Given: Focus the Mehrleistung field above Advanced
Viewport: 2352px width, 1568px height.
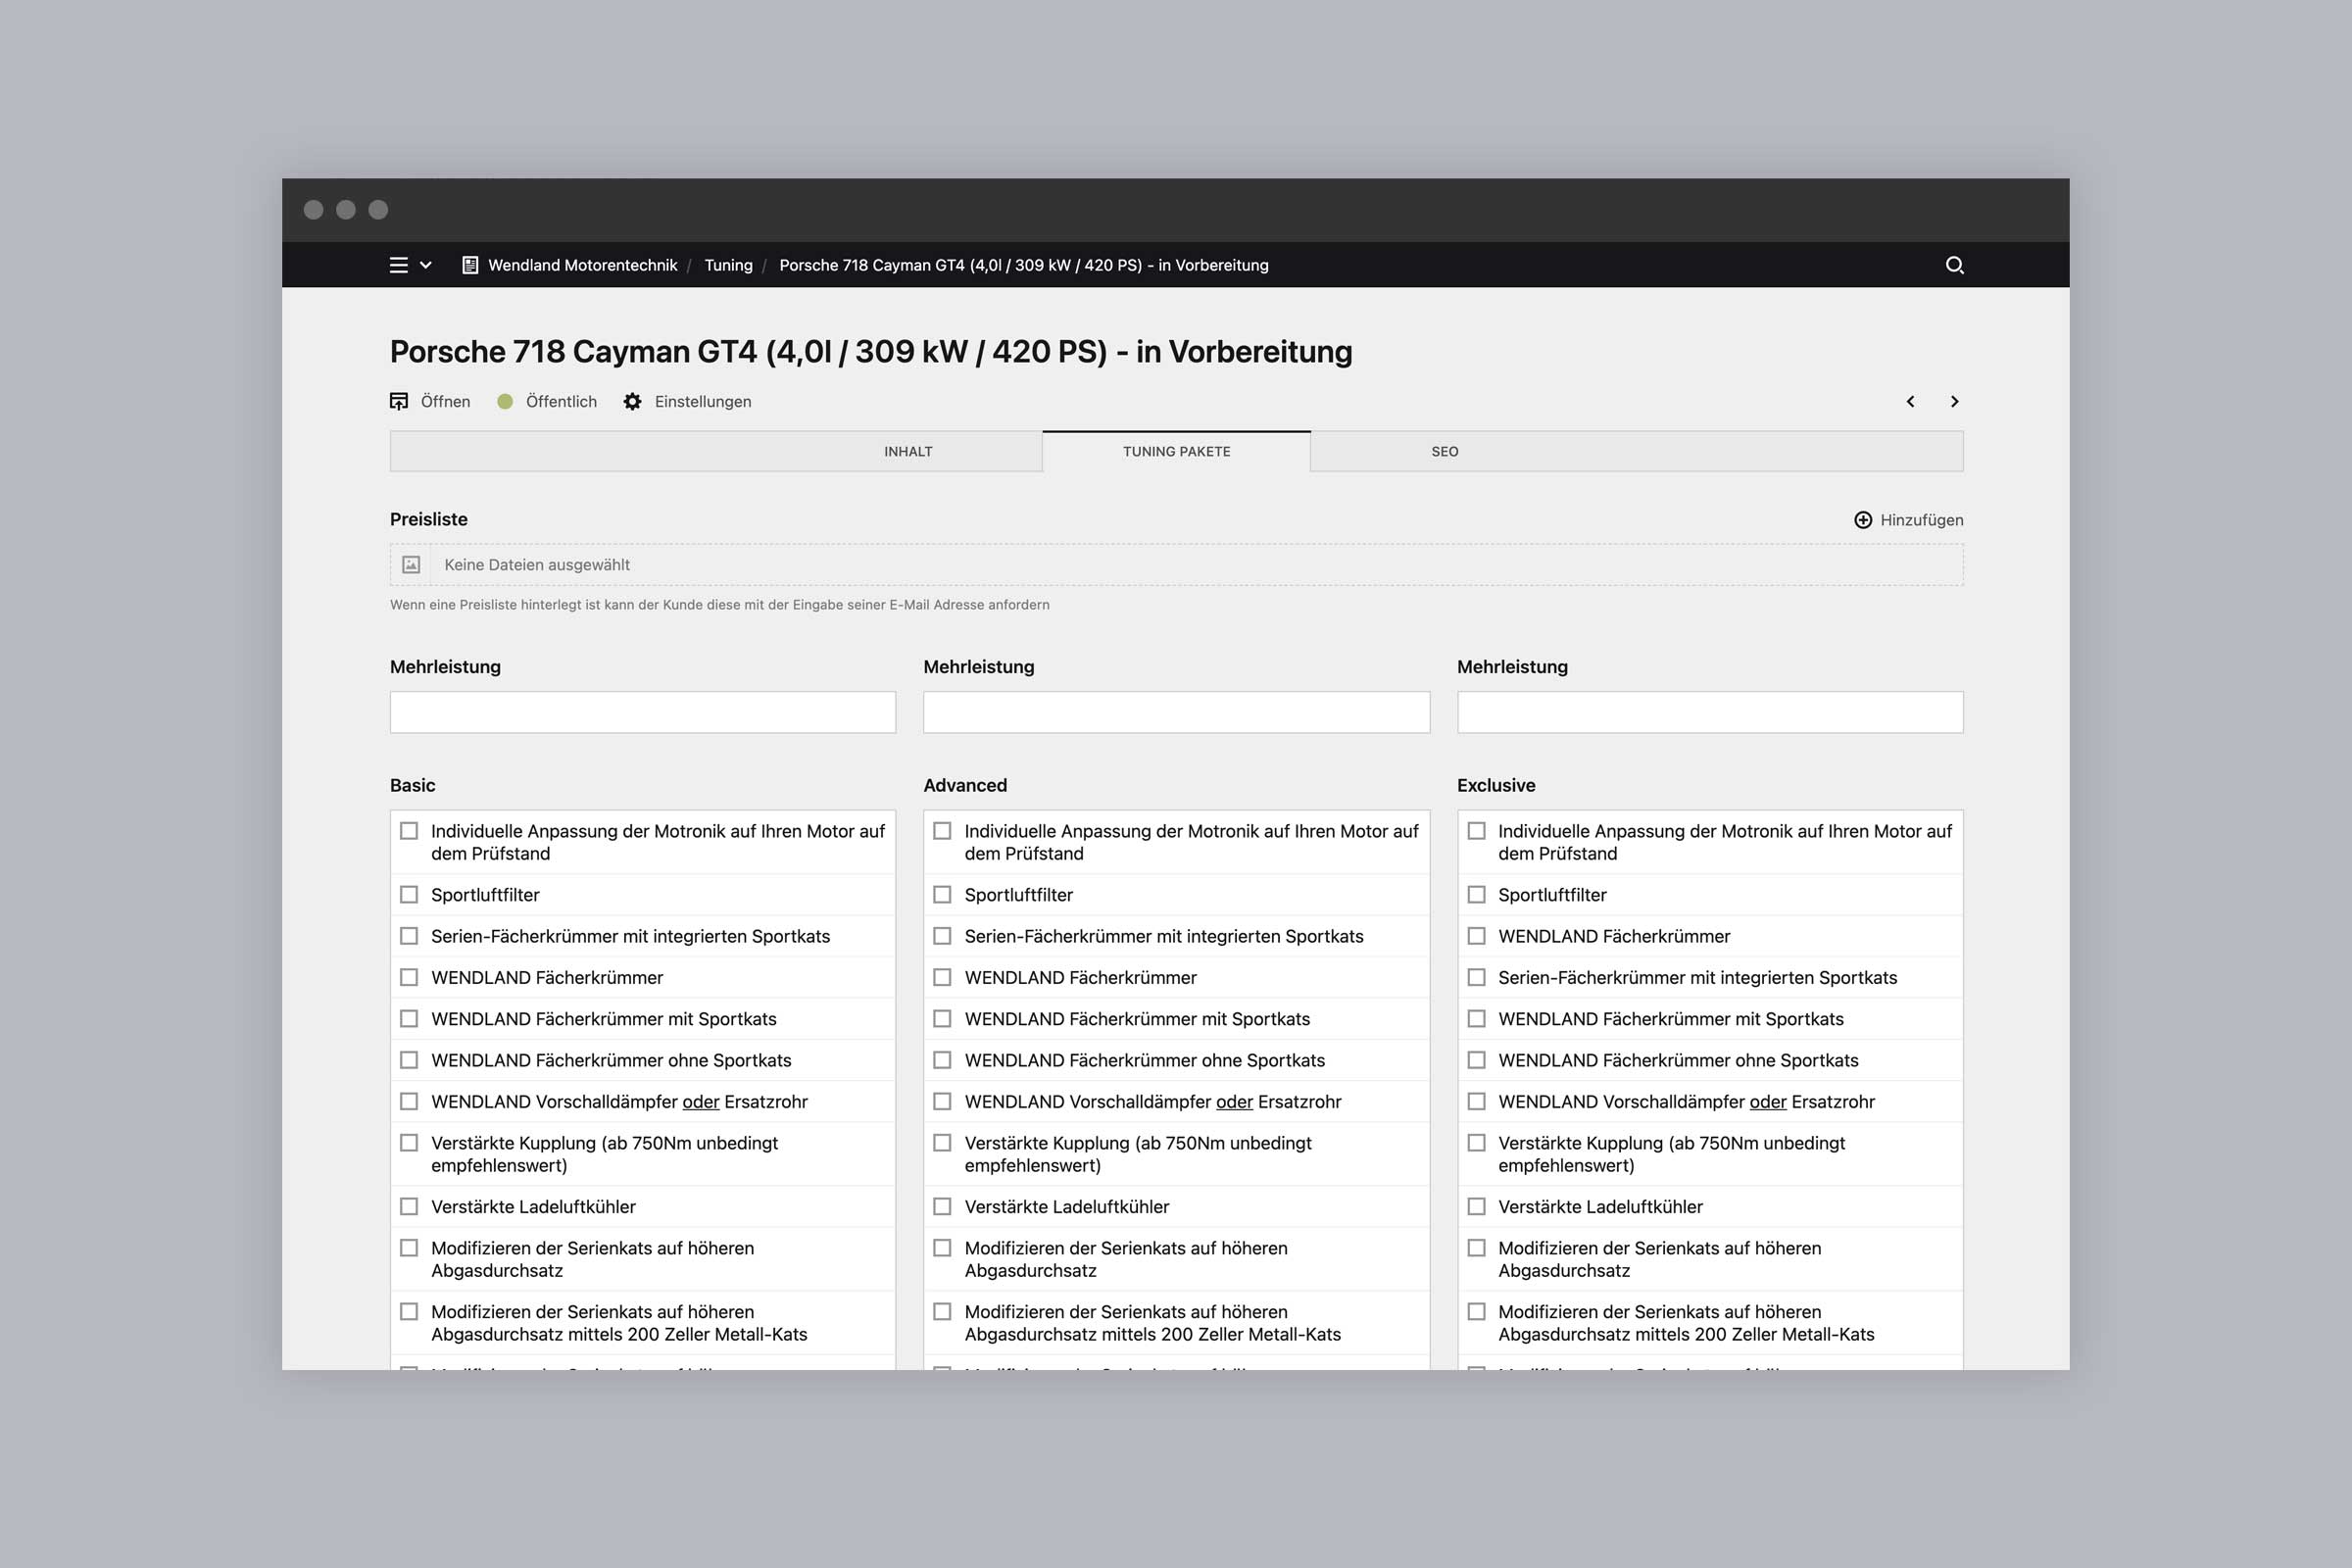Looking at the screenshot, I should (1176, 712).
